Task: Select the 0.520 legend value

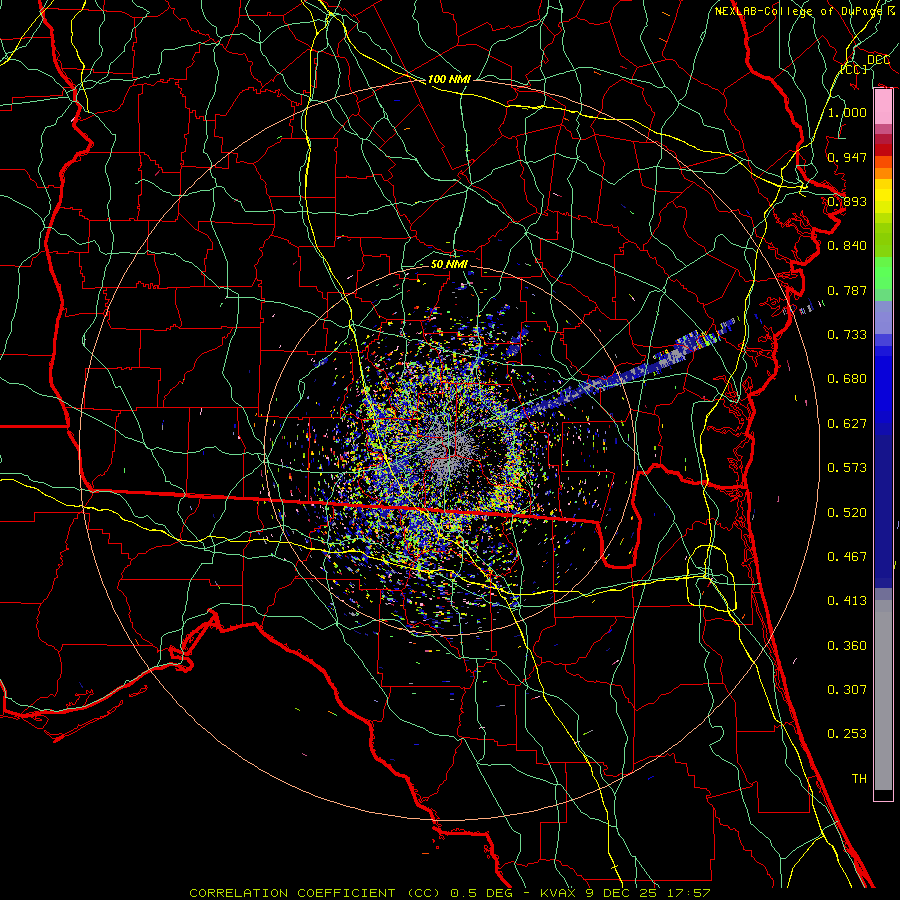Action: point(847,513)
